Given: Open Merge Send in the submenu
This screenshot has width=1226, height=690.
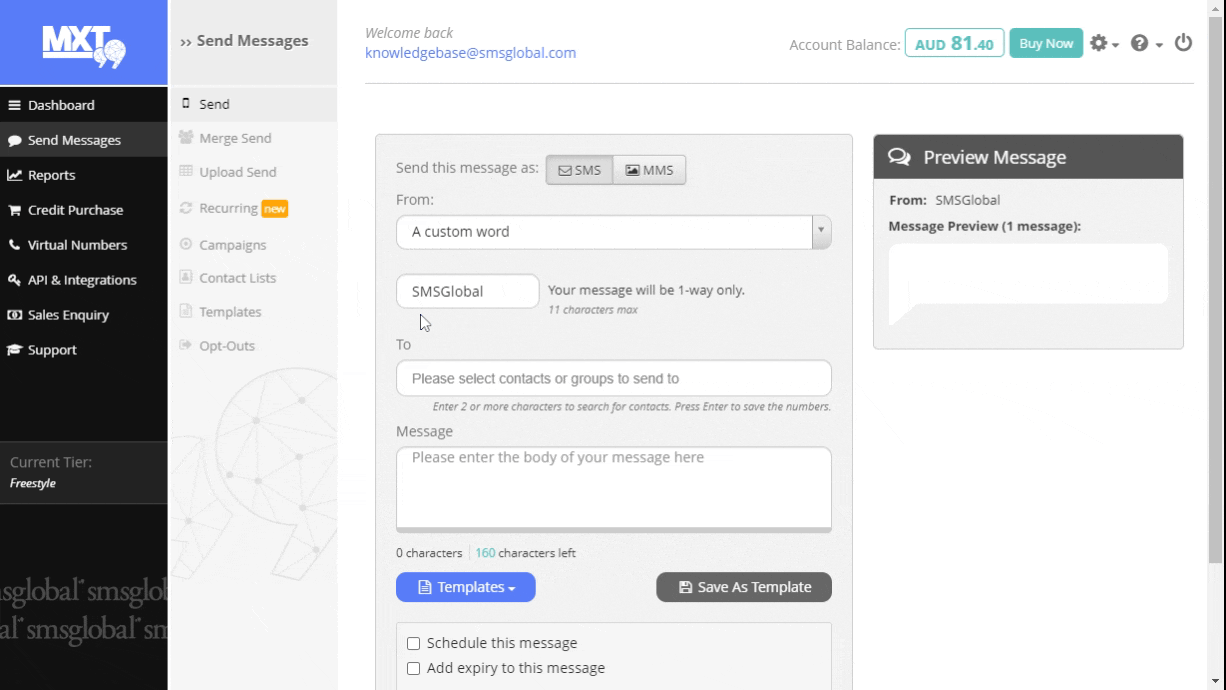Looking at the screenshot, I should (x=235, y=138).
